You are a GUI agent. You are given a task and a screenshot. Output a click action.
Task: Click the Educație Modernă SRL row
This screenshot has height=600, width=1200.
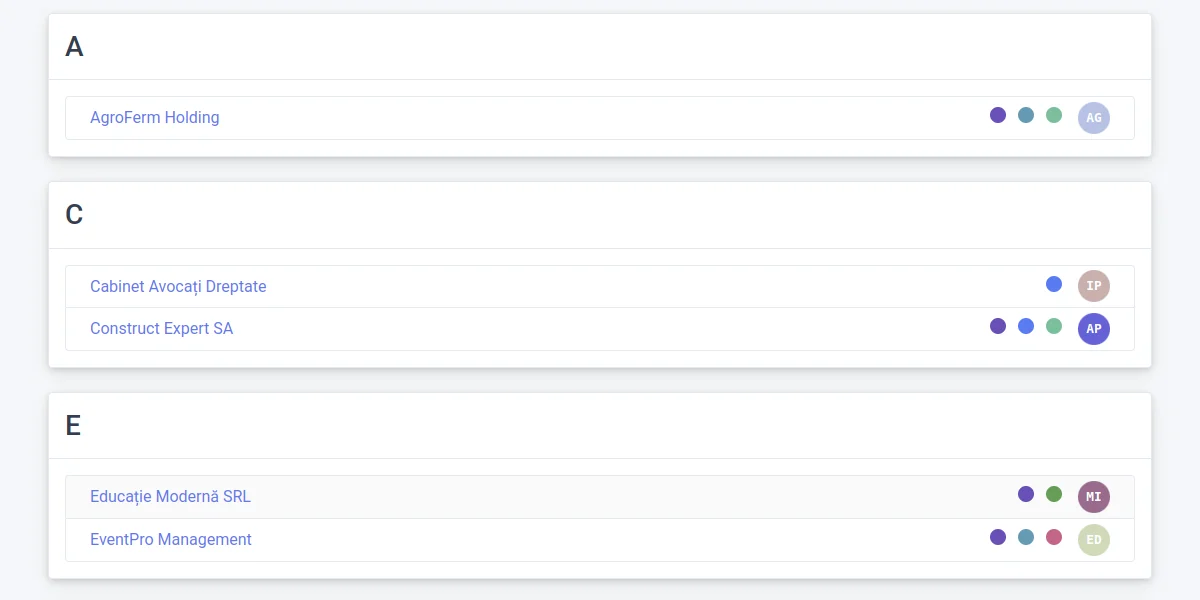(171, 496)
